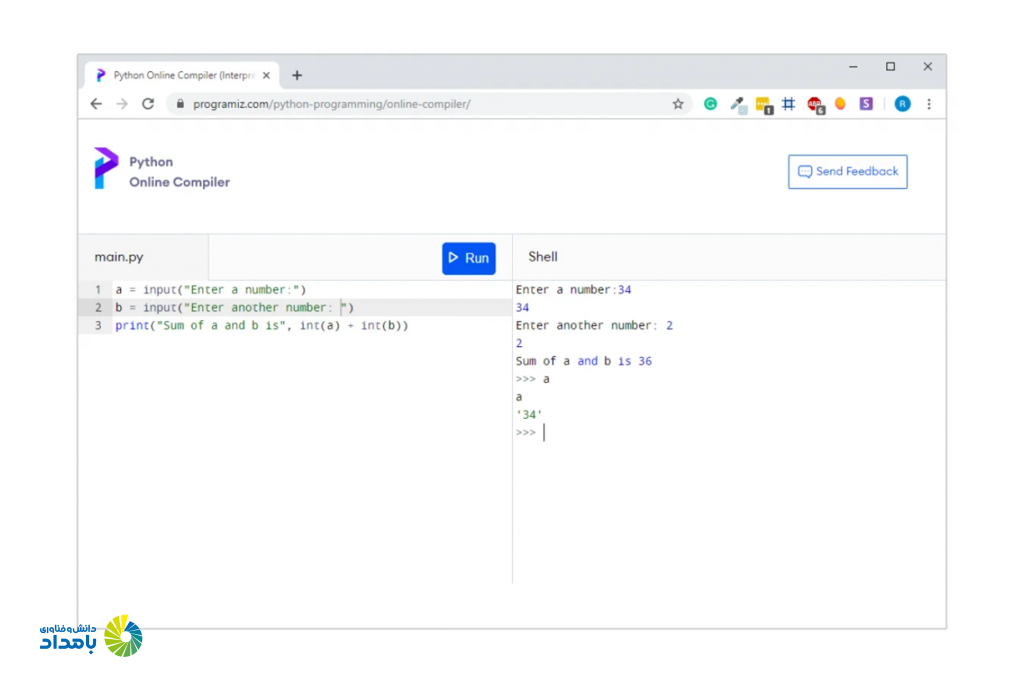Open the Chrome three-dot menu

pos(929,104)
